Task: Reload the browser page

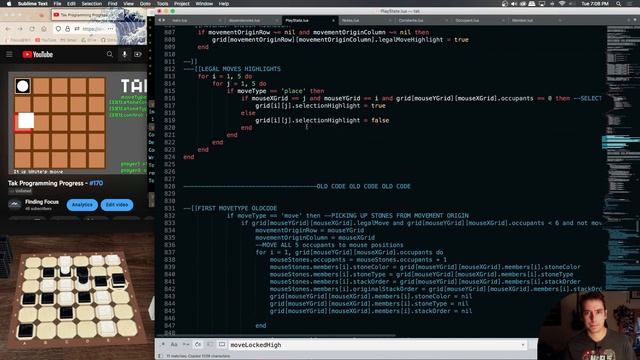Action: [32, 29]
